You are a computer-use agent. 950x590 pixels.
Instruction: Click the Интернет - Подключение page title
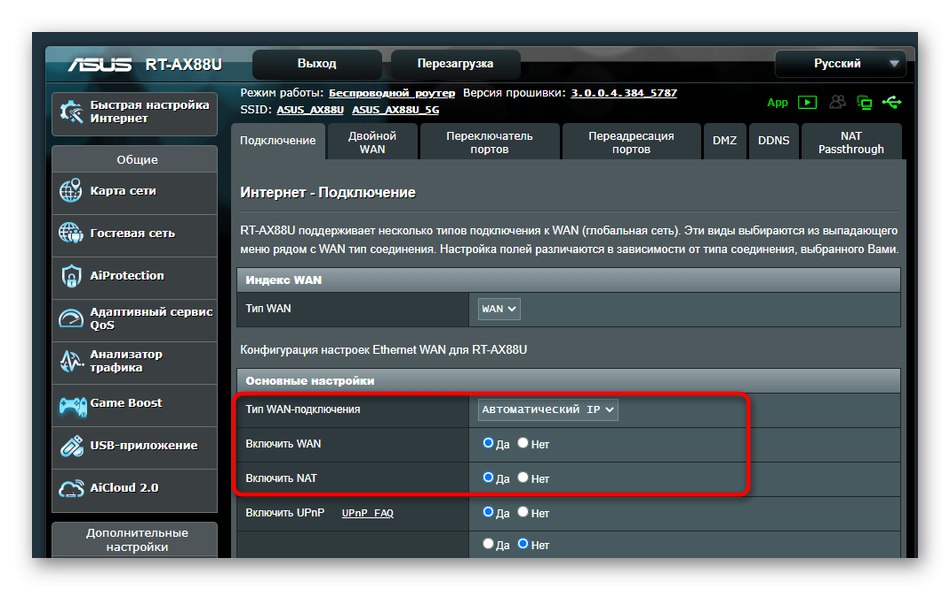pyautogui.click(x=328, y=193)
